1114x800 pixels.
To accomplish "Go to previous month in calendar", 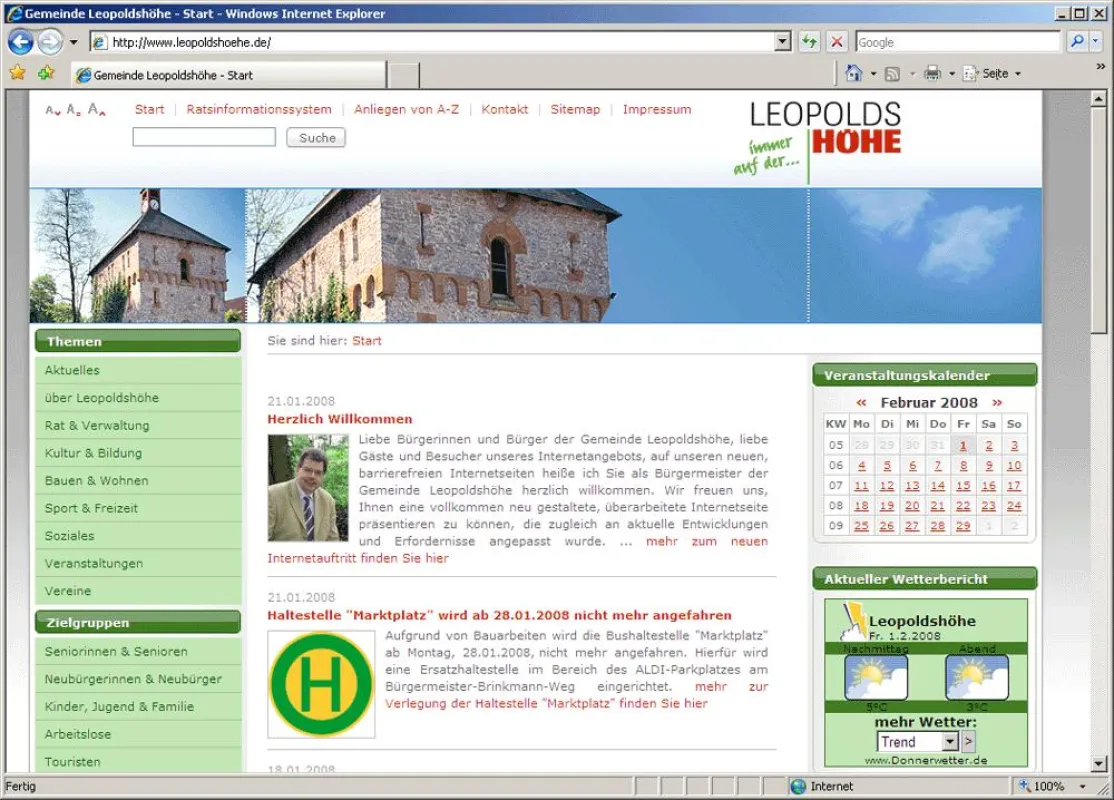I will pyautogui.click(x=861, y=403).
